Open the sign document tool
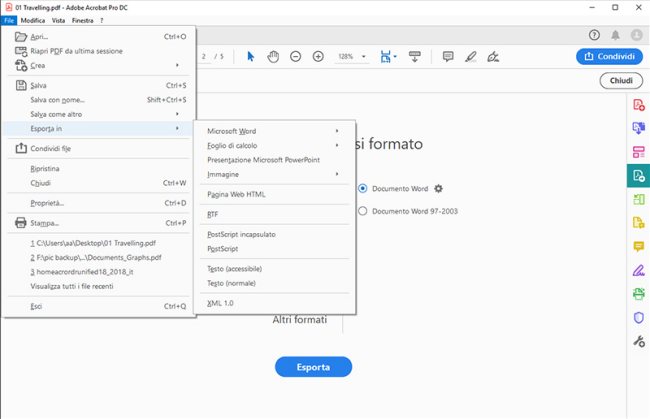 (x=493, y=56)
